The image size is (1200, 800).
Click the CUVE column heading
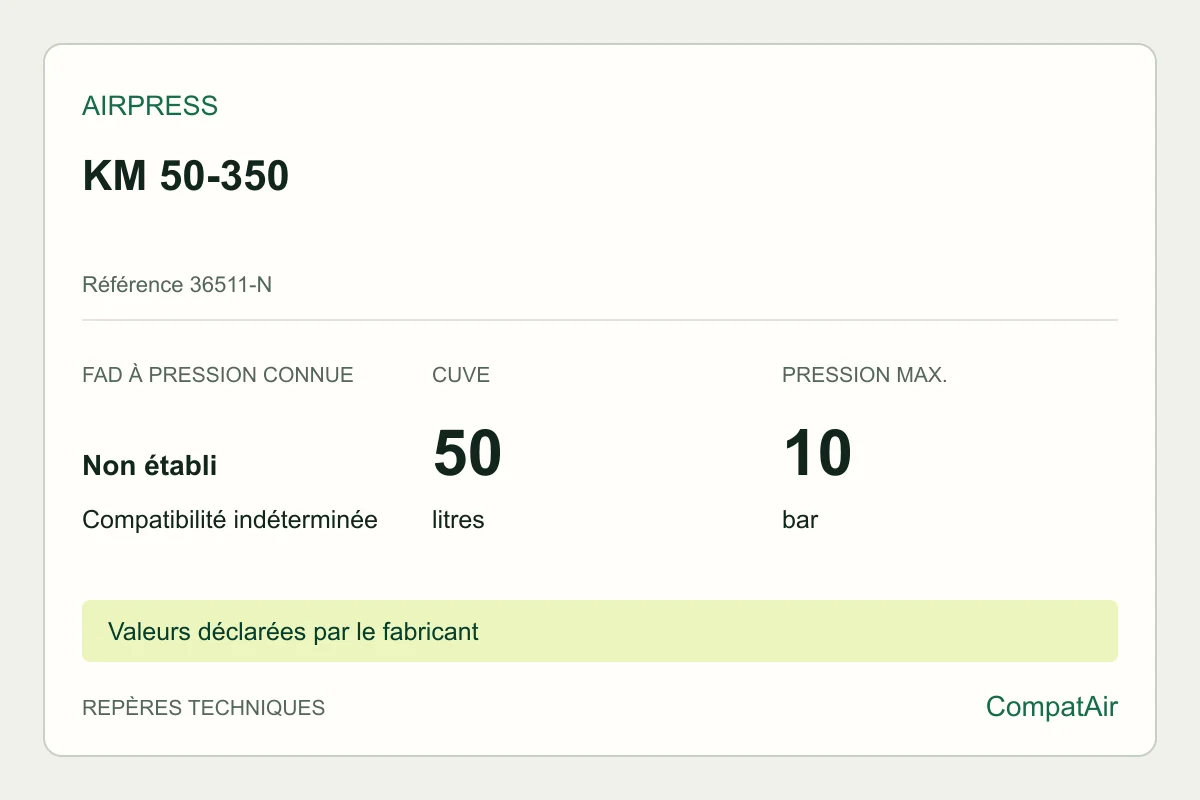pos(461,375)
